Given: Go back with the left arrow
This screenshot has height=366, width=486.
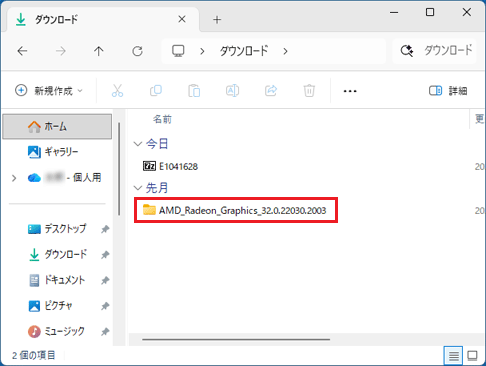Looking at the screenshot, I should point(22,51).
